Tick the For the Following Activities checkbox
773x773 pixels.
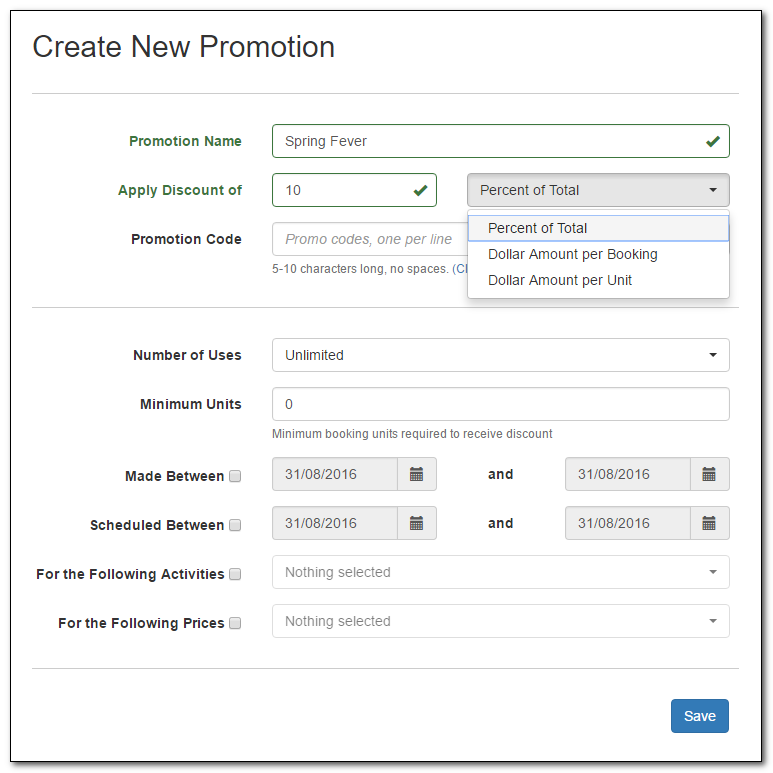coord(235,574)
